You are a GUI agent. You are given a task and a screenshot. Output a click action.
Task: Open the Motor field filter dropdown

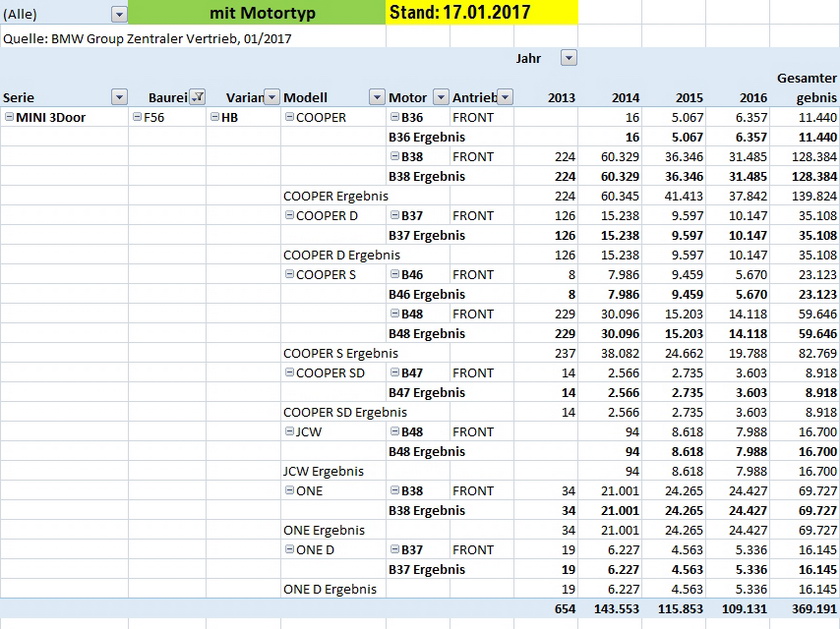(x=441, y=98)
